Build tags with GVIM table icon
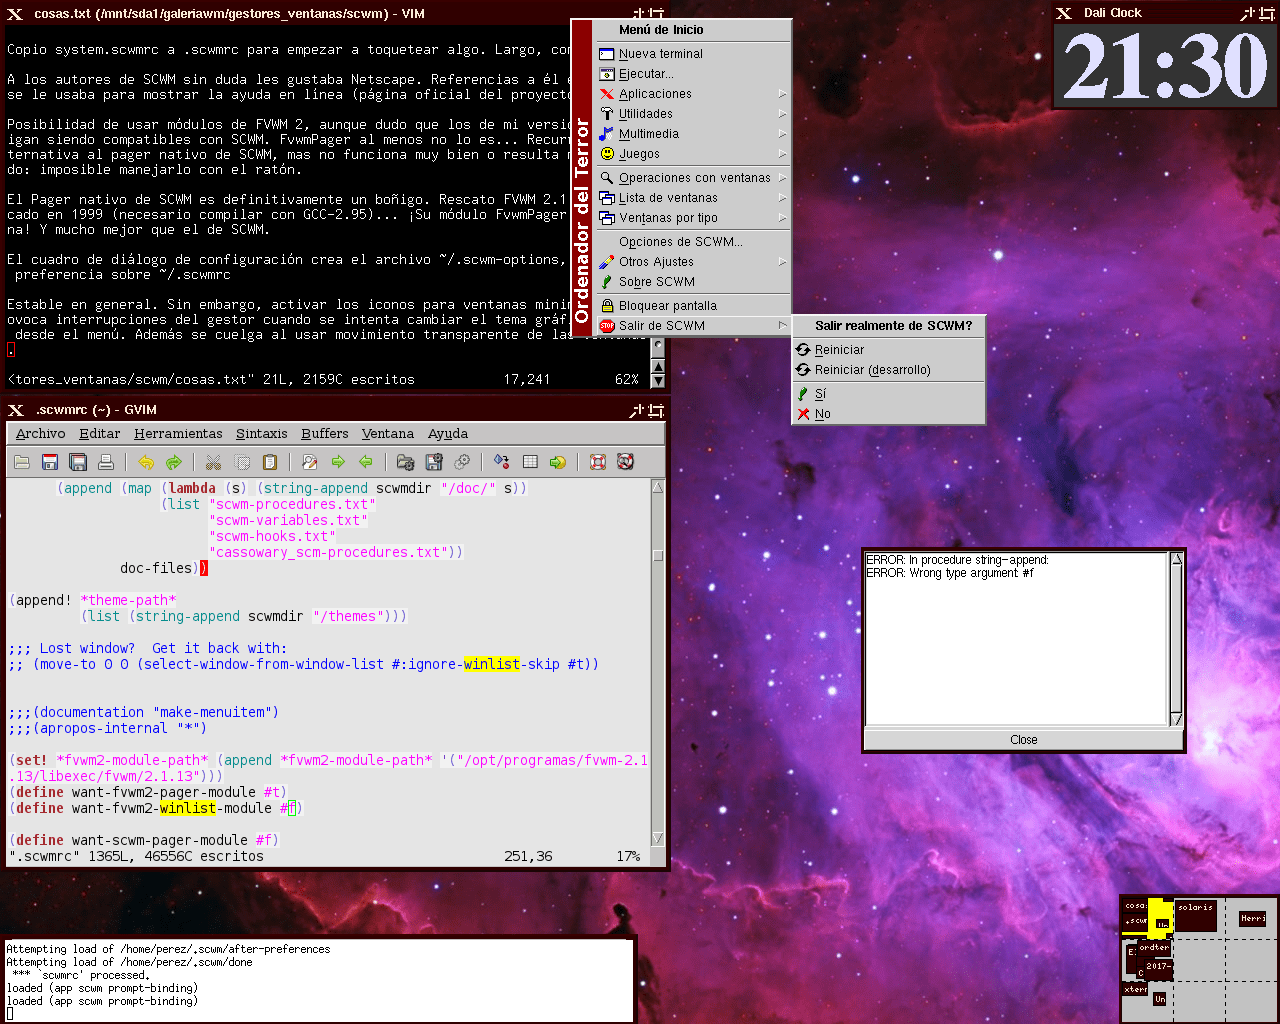Image resolution: width=1280 pixels, height=1024 pixels. (530, 462)
